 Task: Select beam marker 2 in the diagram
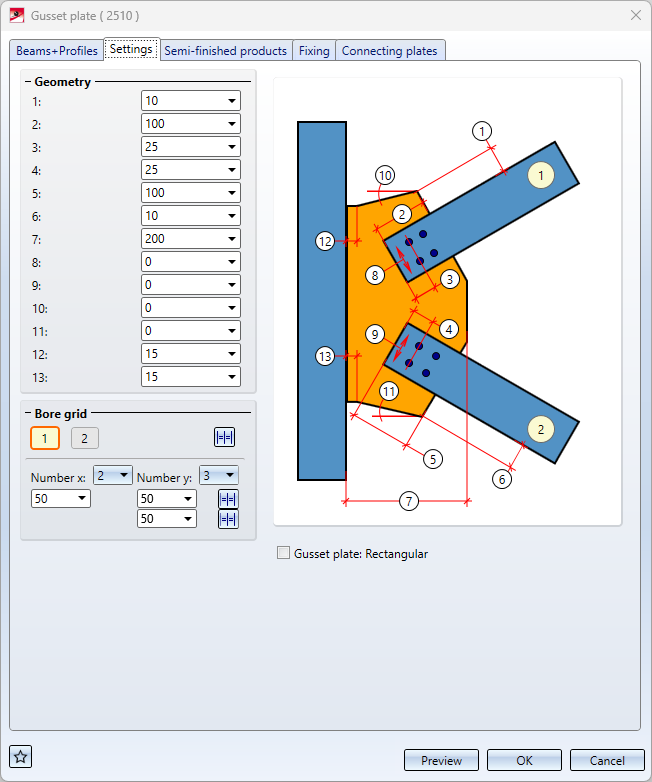(x=541, y=429)
